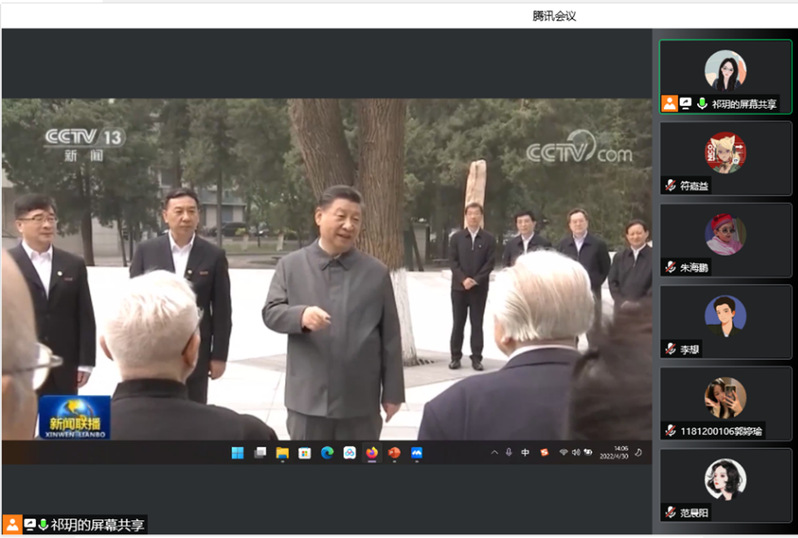The width and height of the screenshot is (798, 538).
Task: Click the Firefox icon in the taskbar
Action: (x=372, y=453)
